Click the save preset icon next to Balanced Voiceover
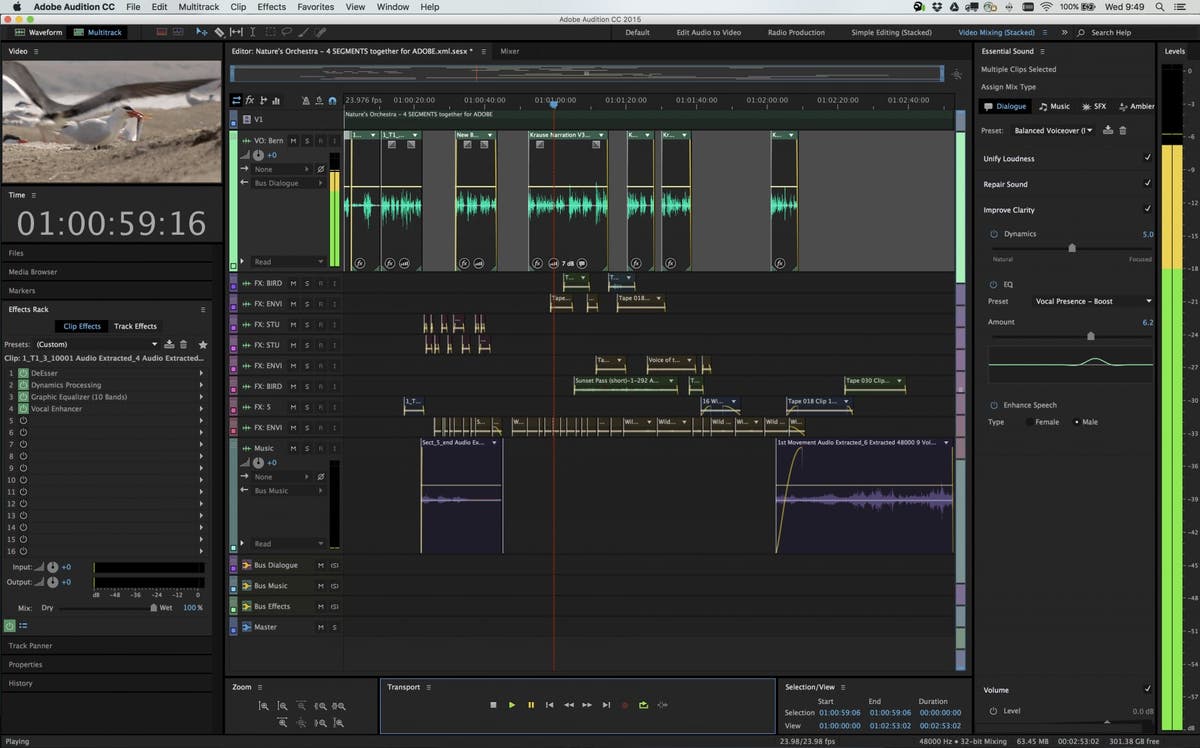Image resolution: width=1200 pixels, height=748 pixels. pyautogui.click(x=1108, y=130)
